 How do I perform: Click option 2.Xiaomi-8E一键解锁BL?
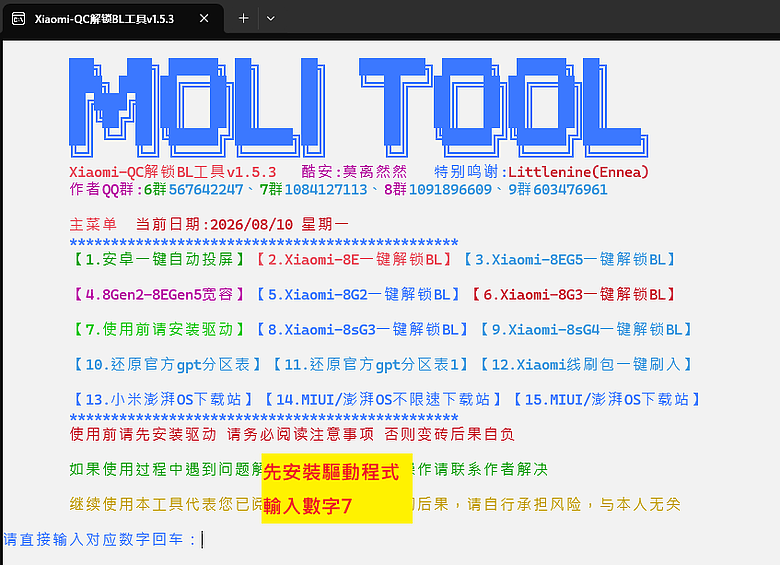353,259
